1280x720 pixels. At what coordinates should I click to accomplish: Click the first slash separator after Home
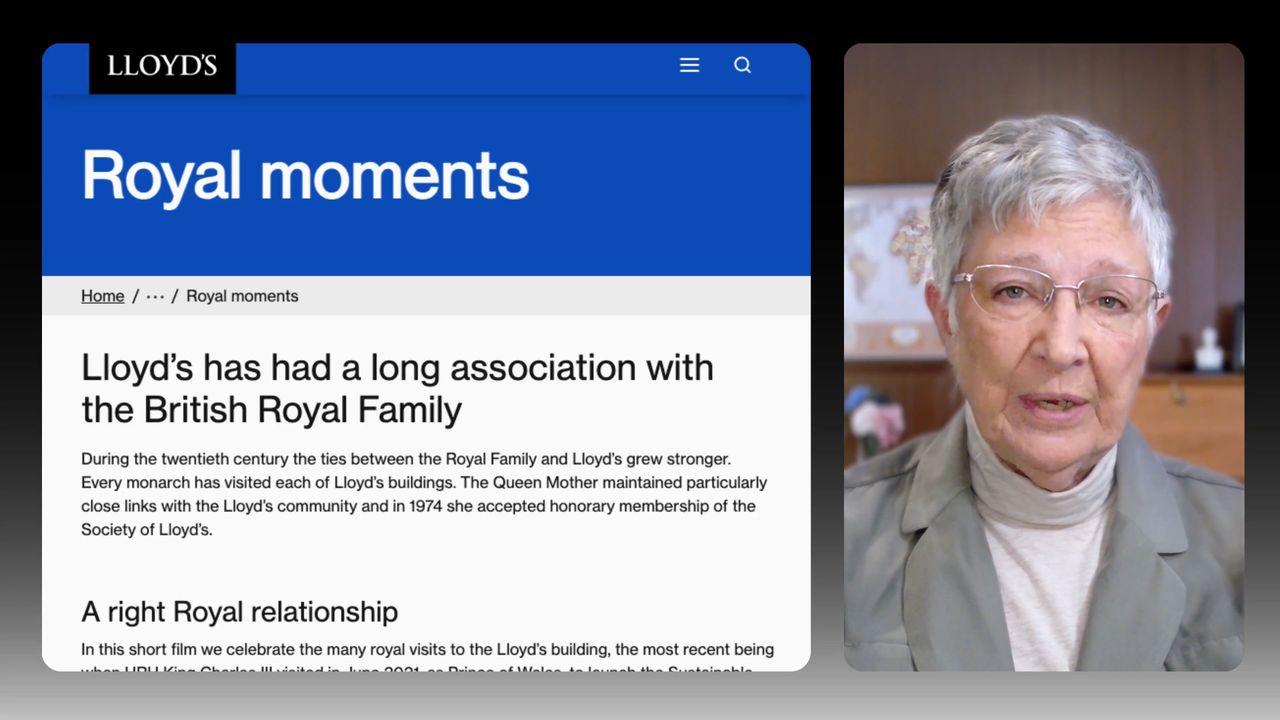tap(135, 296)
